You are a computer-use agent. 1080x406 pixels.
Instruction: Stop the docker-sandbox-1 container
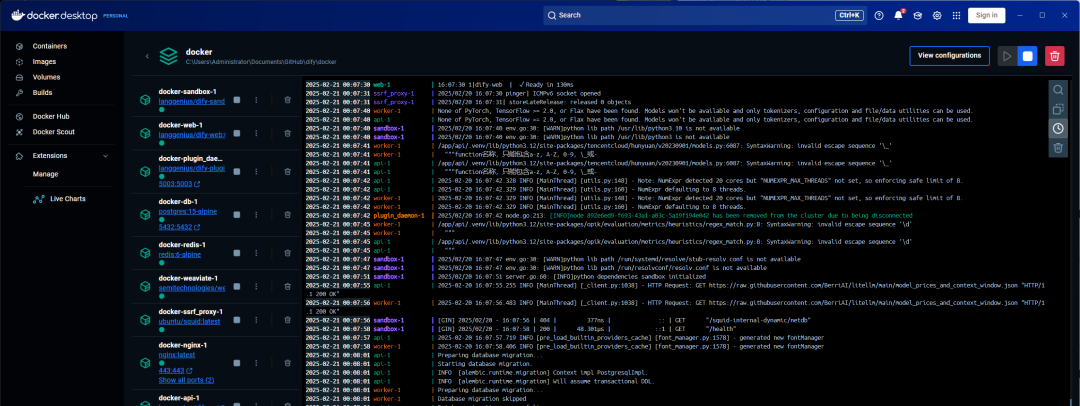click(x=237, y=100)
